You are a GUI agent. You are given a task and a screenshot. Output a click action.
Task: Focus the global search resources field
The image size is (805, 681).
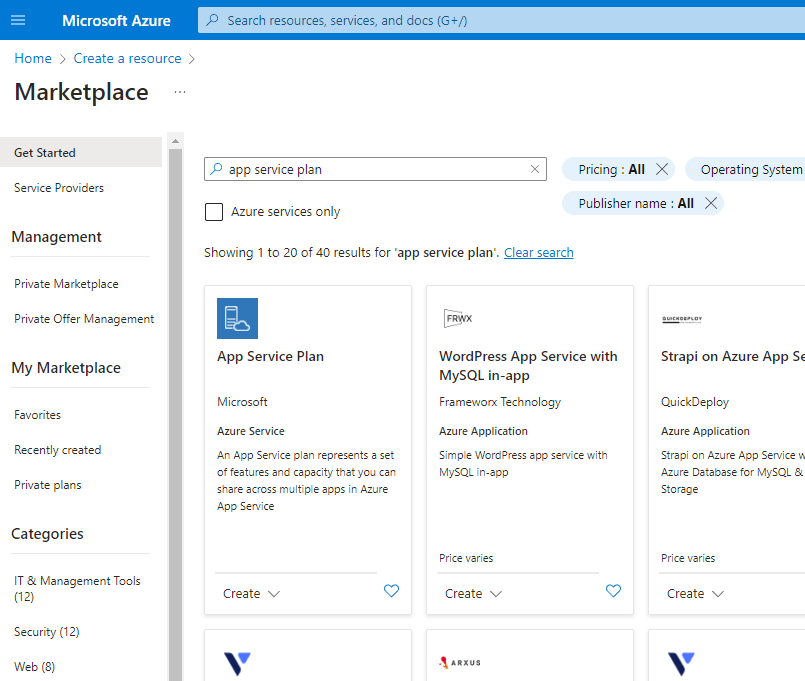501,21
